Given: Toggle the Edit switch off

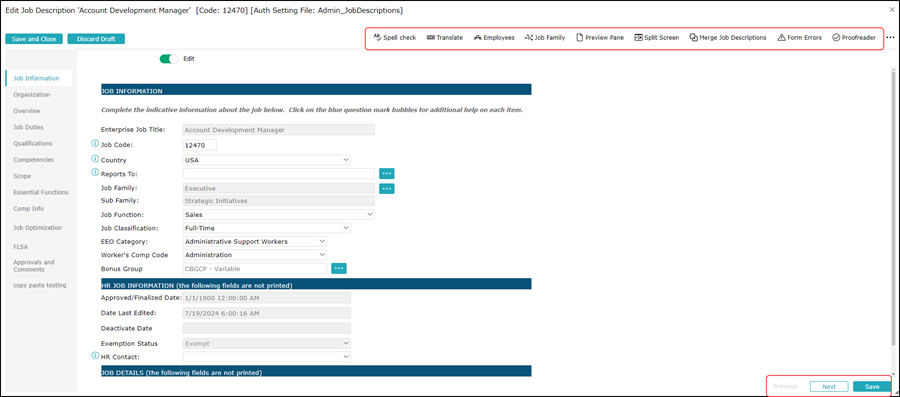Looking at the screenshot, I should tap(169, 59).
